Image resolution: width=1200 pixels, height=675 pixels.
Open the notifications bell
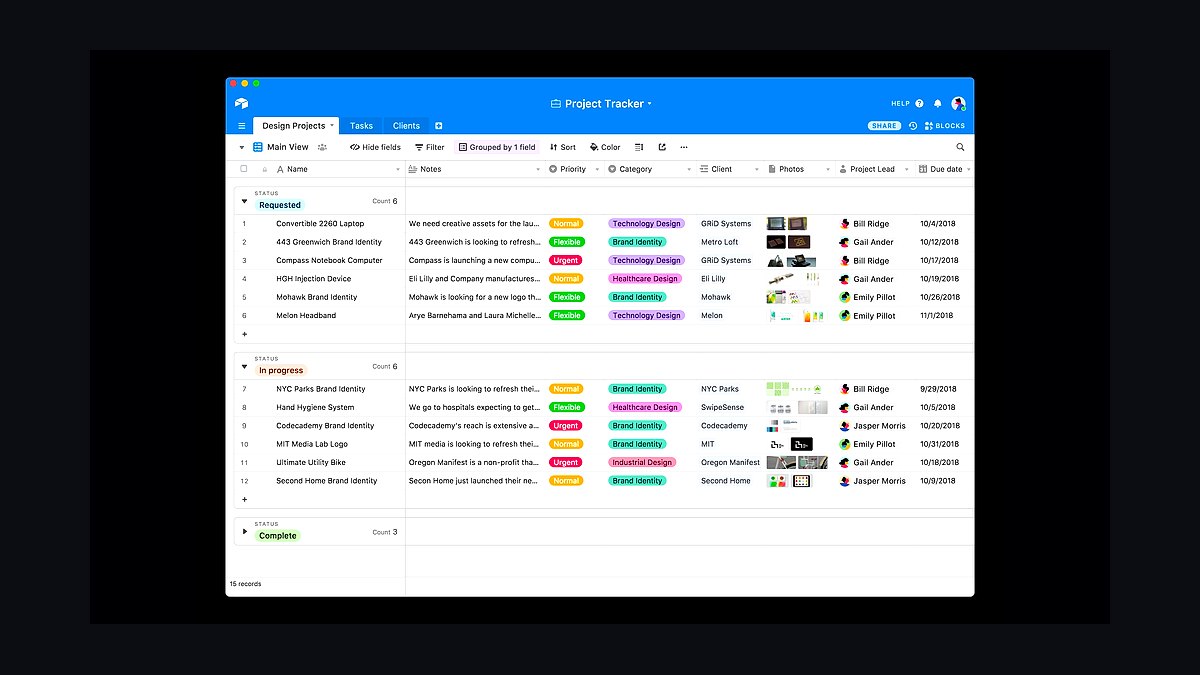click(938, 103)
